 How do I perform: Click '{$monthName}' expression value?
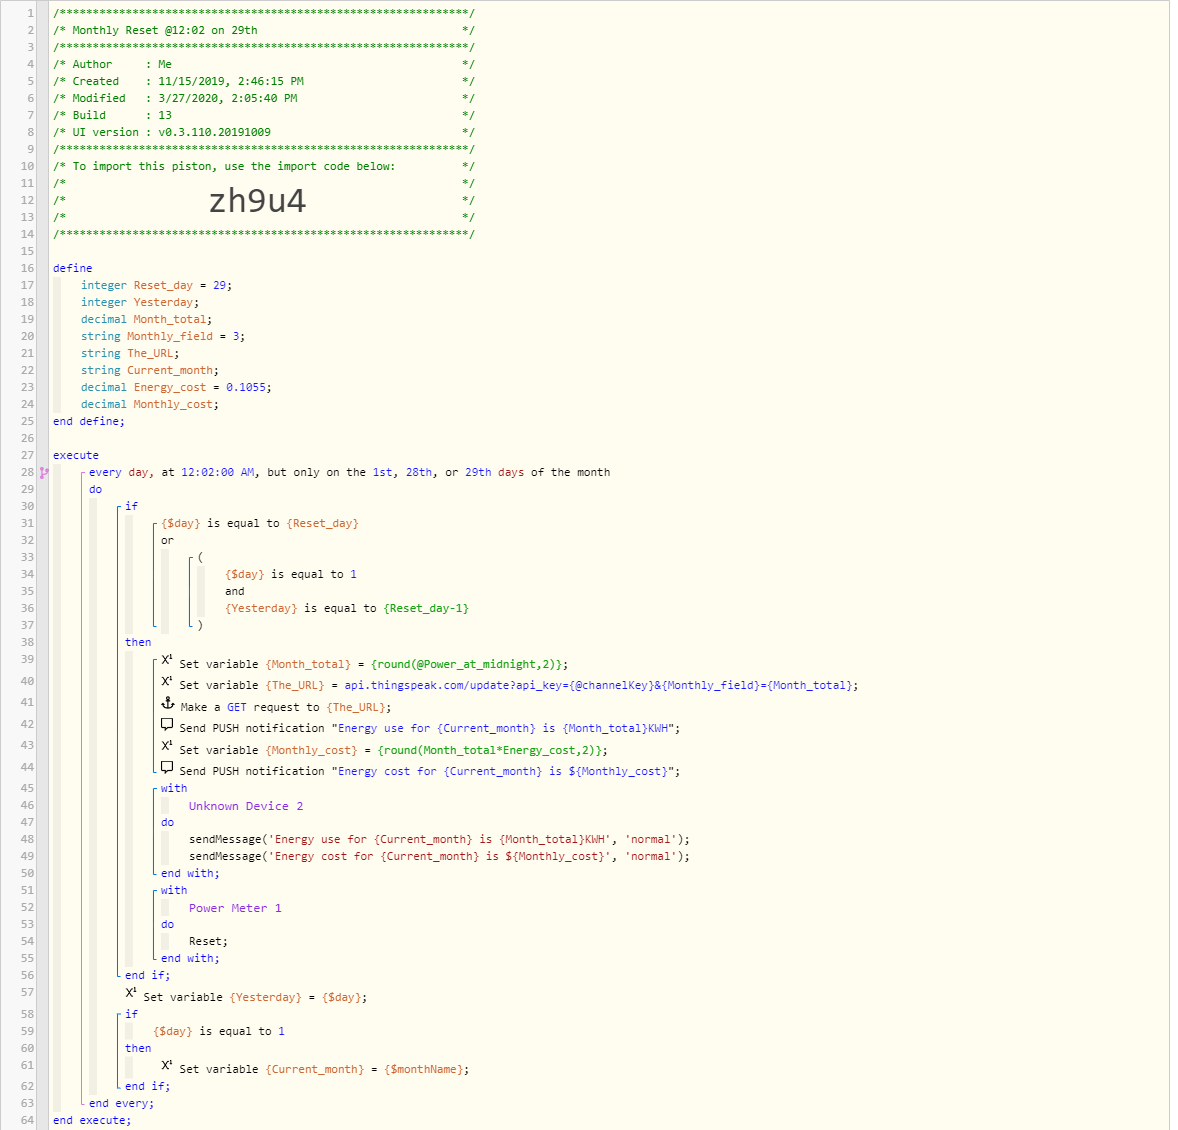(x=424, y=1070)
